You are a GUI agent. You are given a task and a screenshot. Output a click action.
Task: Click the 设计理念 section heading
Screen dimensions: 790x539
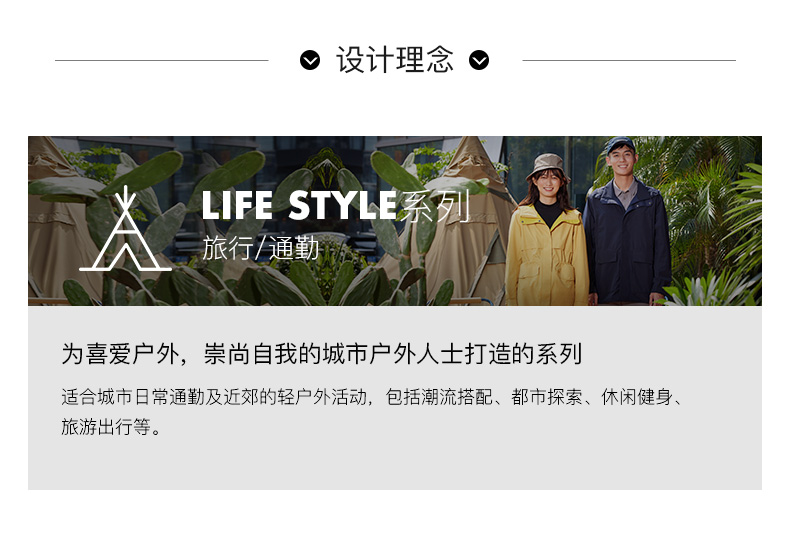[x=395, y=60]
